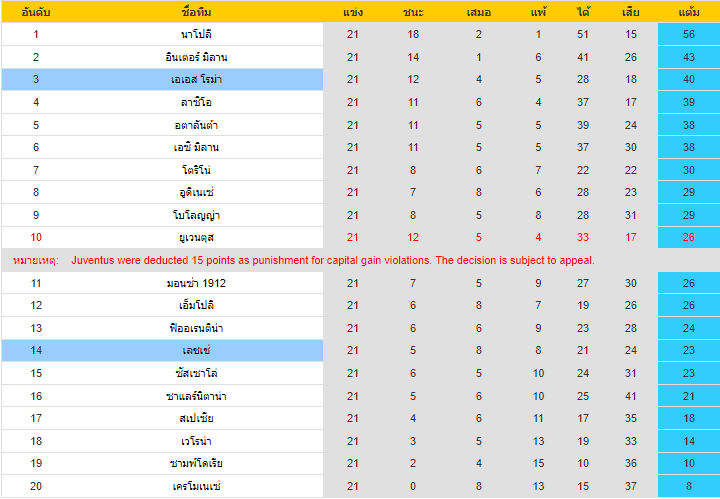Click the ยูเวนตุส team name
The width and height of the screenshot is (720, 499).
coord(196,238)
